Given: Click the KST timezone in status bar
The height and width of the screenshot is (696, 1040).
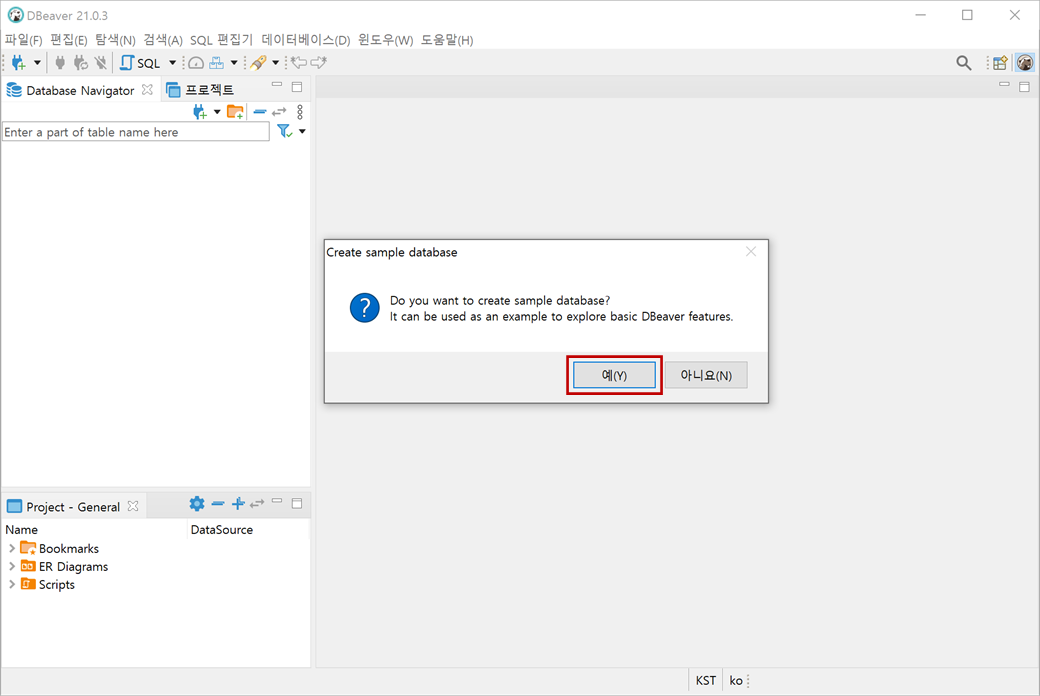Looking at the screenshot, I should pos(706,681).
